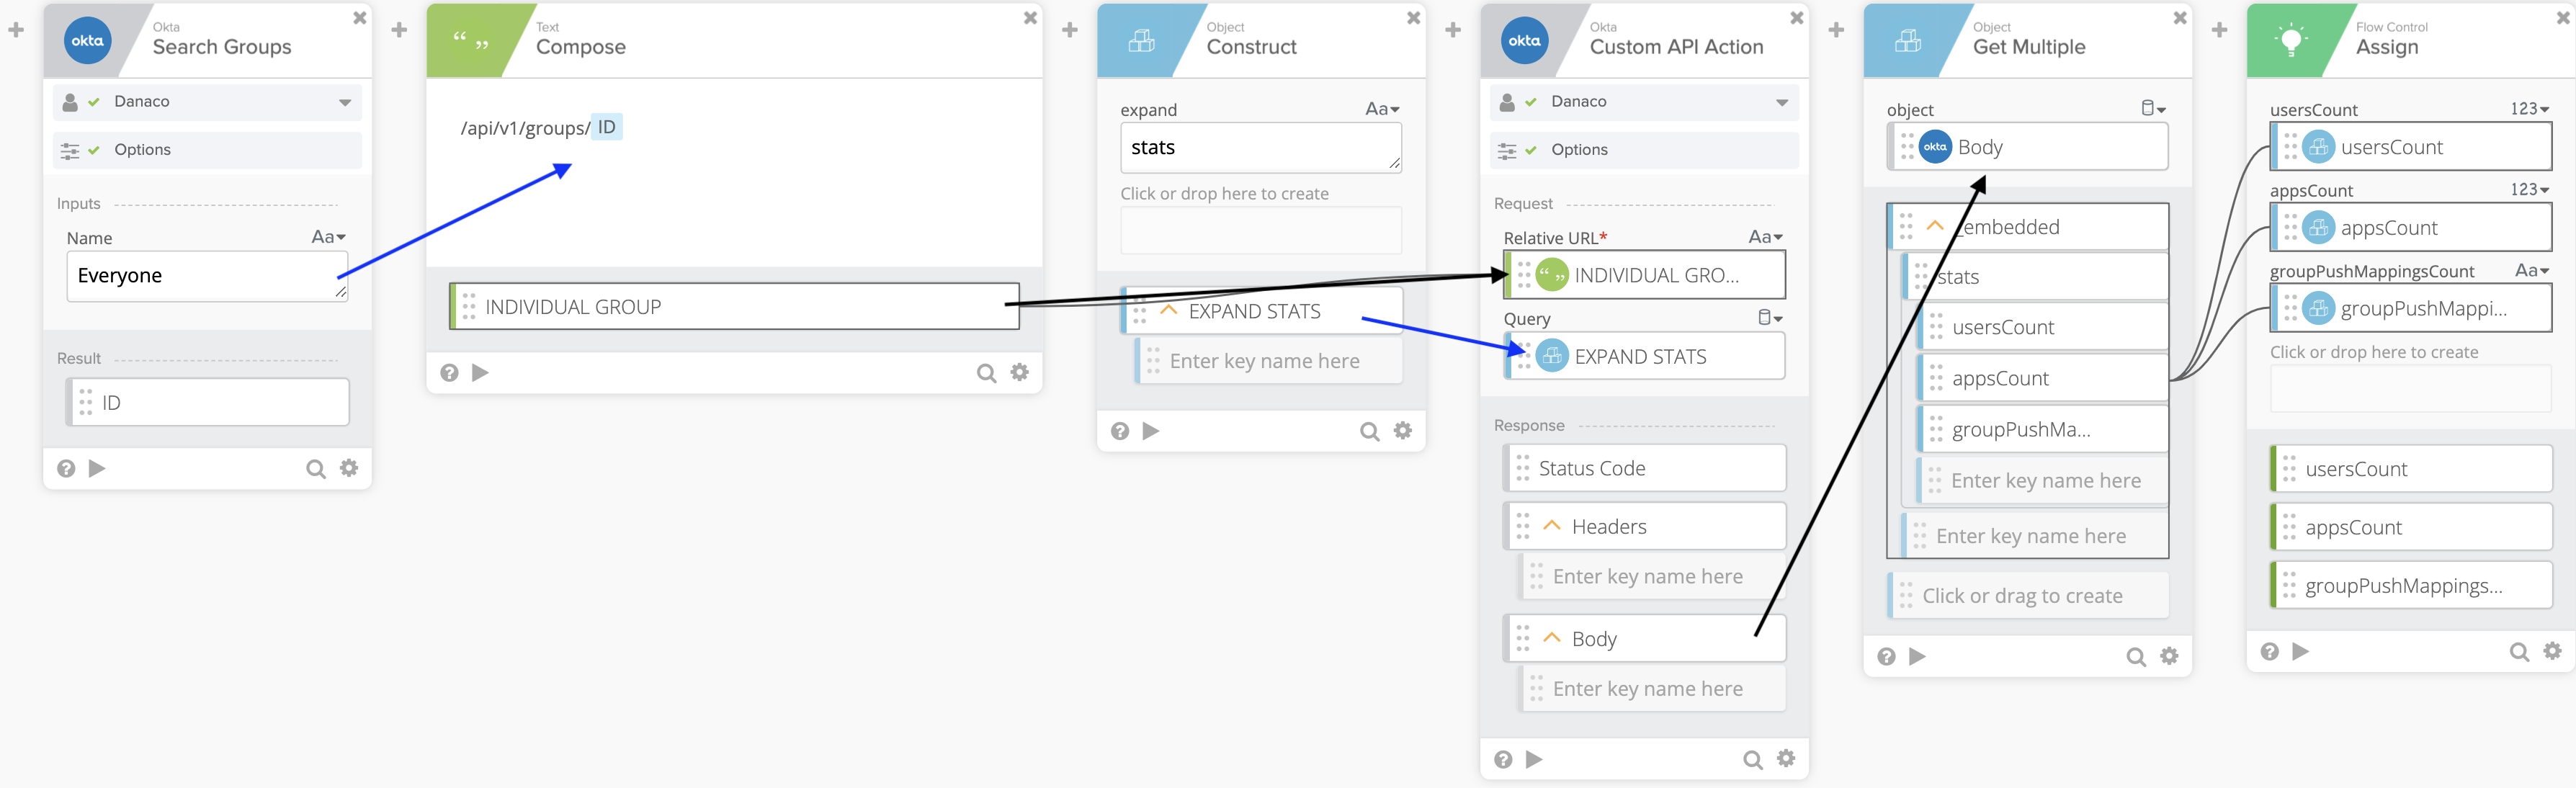
Task: Open Options on the Search Groups card
Action: point(207,150)
